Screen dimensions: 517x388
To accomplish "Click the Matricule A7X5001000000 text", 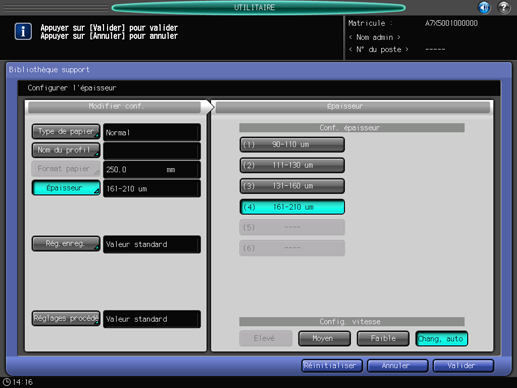I will tap(413, 23).
